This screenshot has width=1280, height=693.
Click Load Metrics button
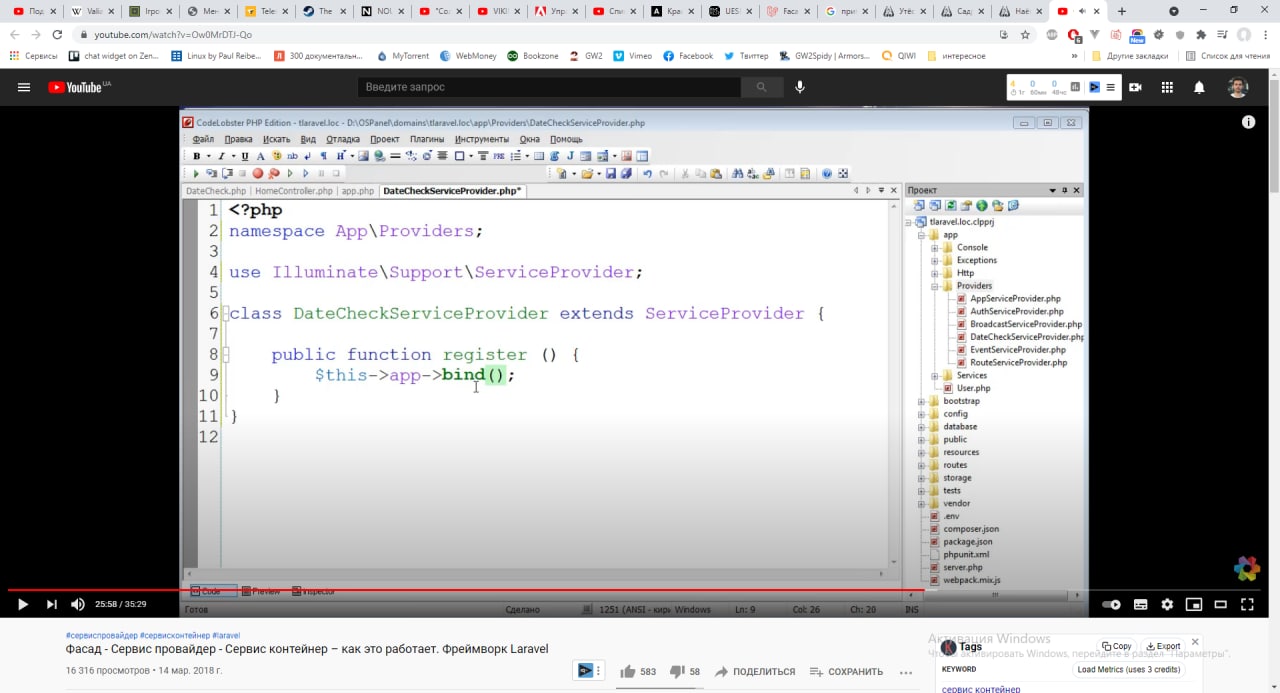point(1129,669)
